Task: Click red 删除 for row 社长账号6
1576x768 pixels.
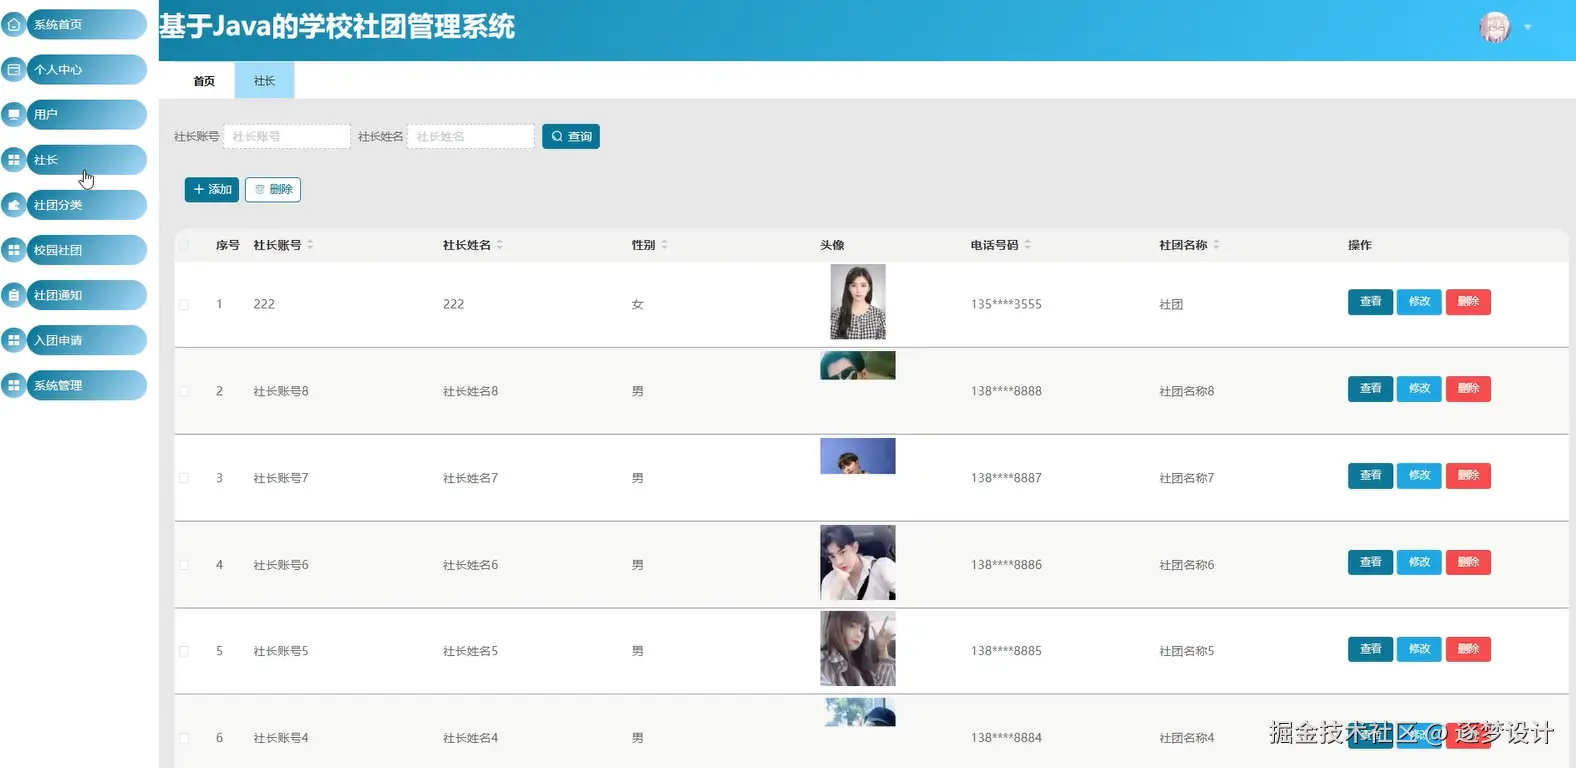Action: point(1468,563)
